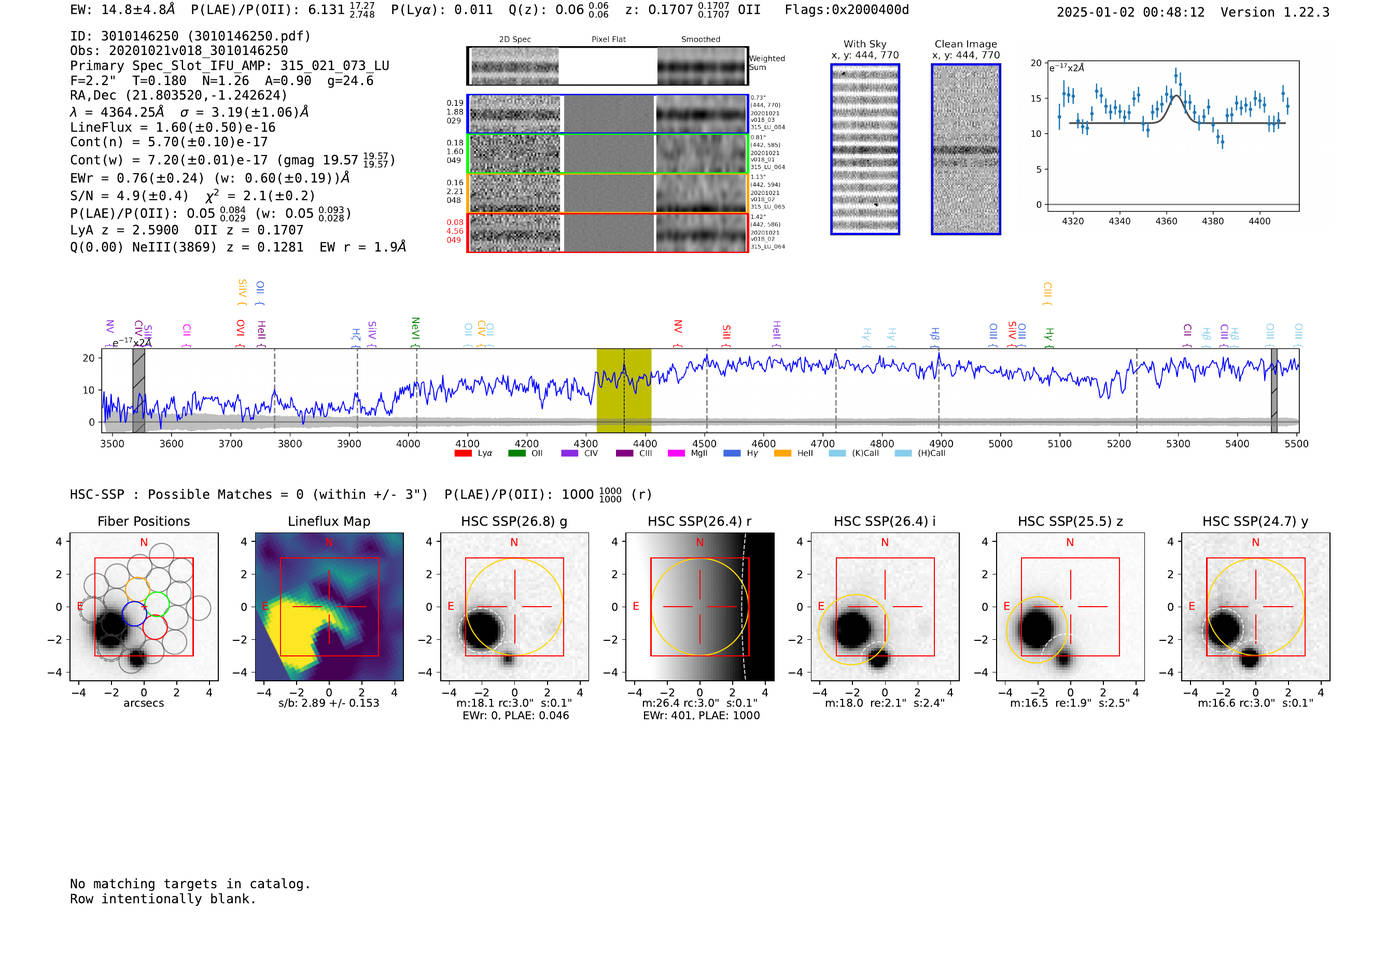Click the red OVI line label

240,332
